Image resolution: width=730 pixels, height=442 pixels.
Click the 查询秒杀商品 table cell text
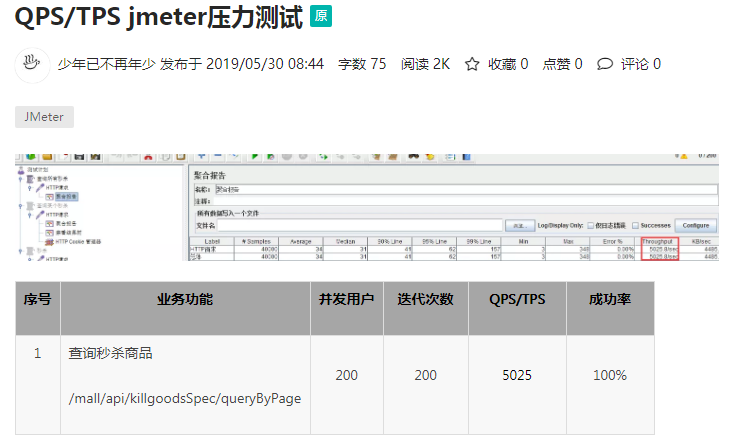(110, 353)
